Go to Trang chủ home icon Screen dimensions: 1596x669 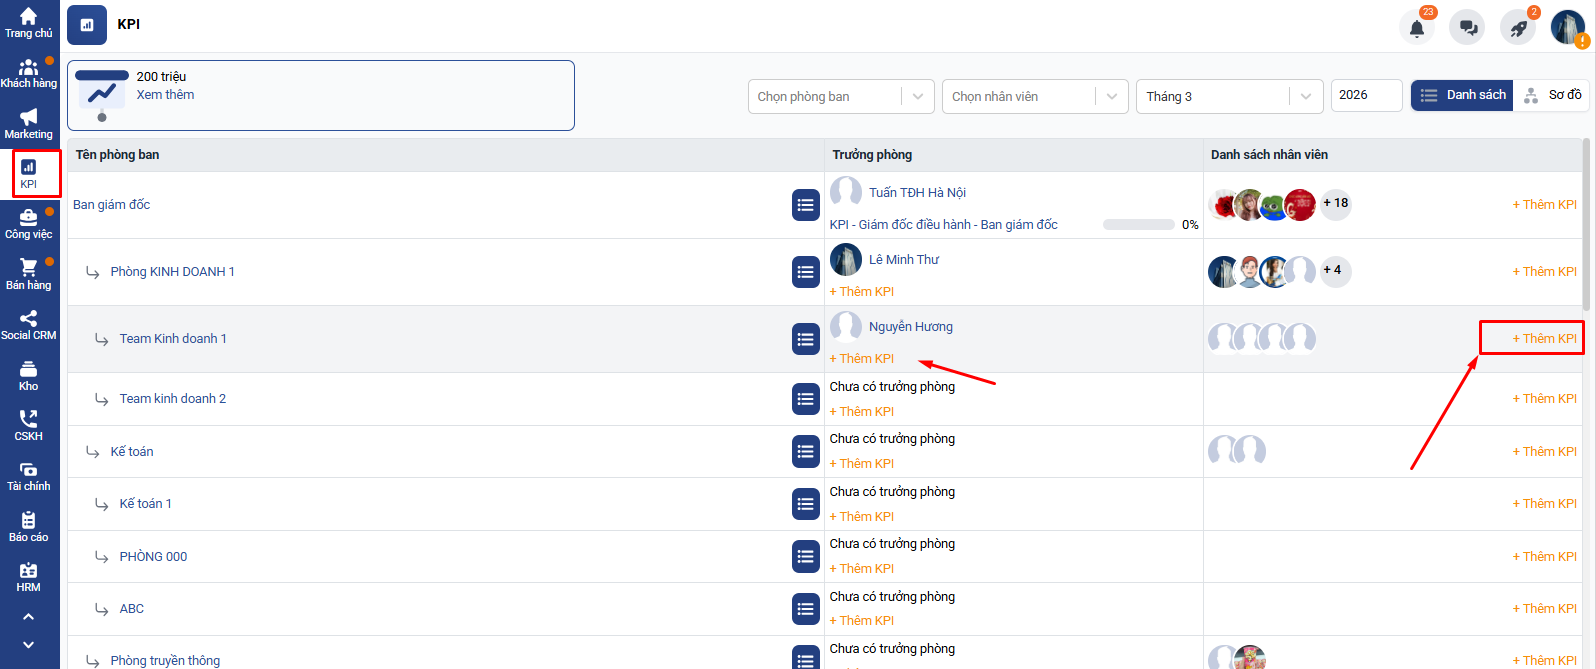(28, 23)
